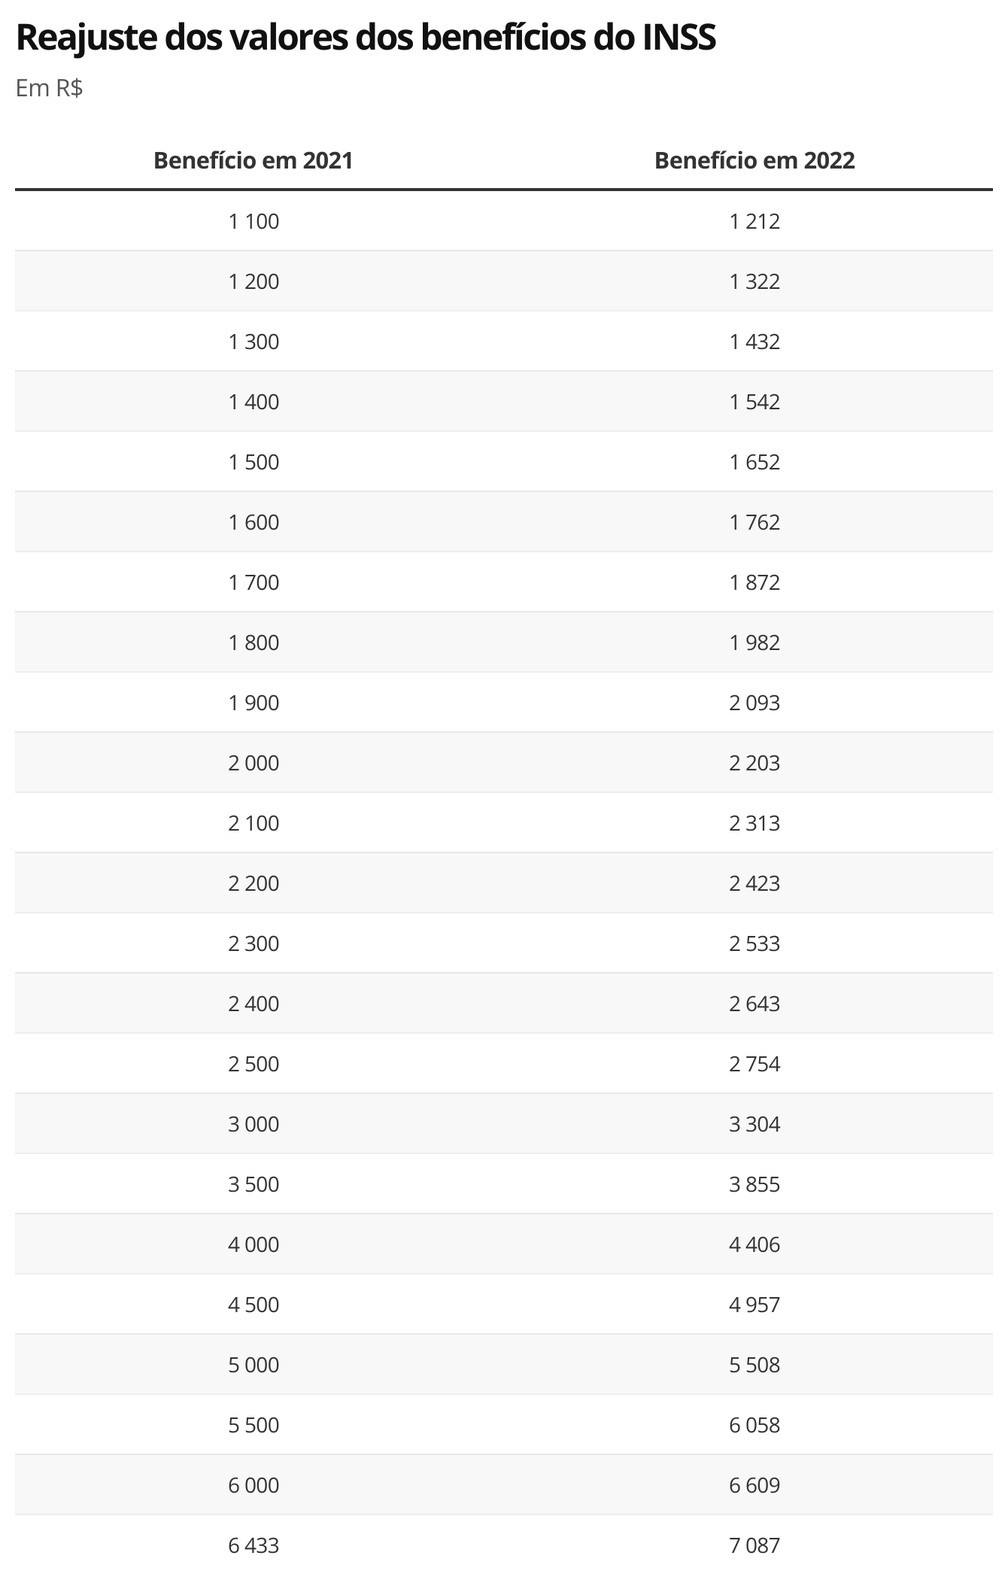The image size is (1008, 1589).
Task: Select the 6 433 maximum benefit cell
Action: pyautogui.click(x=254, y=1545)
